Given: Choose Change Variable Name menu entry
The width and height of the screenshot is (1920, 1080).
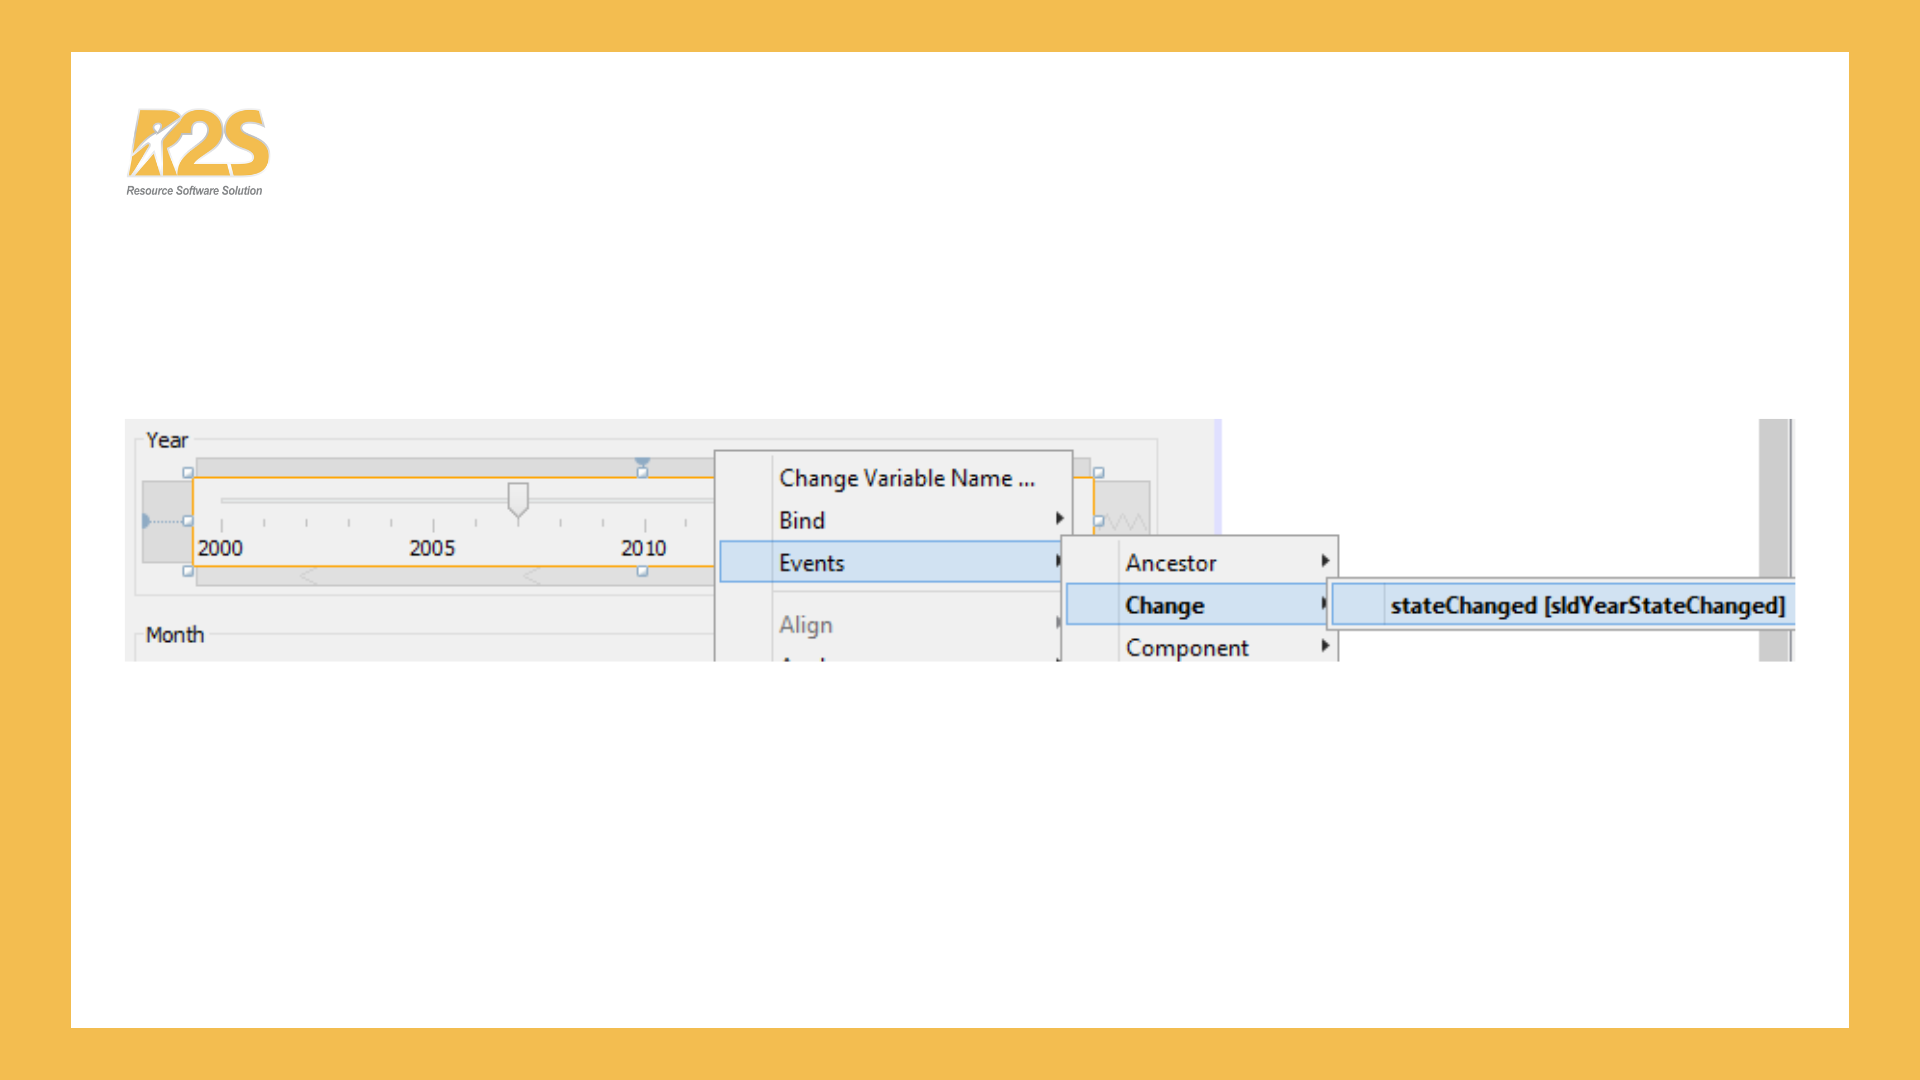Looking at the screenshot, I should (906, 478).
